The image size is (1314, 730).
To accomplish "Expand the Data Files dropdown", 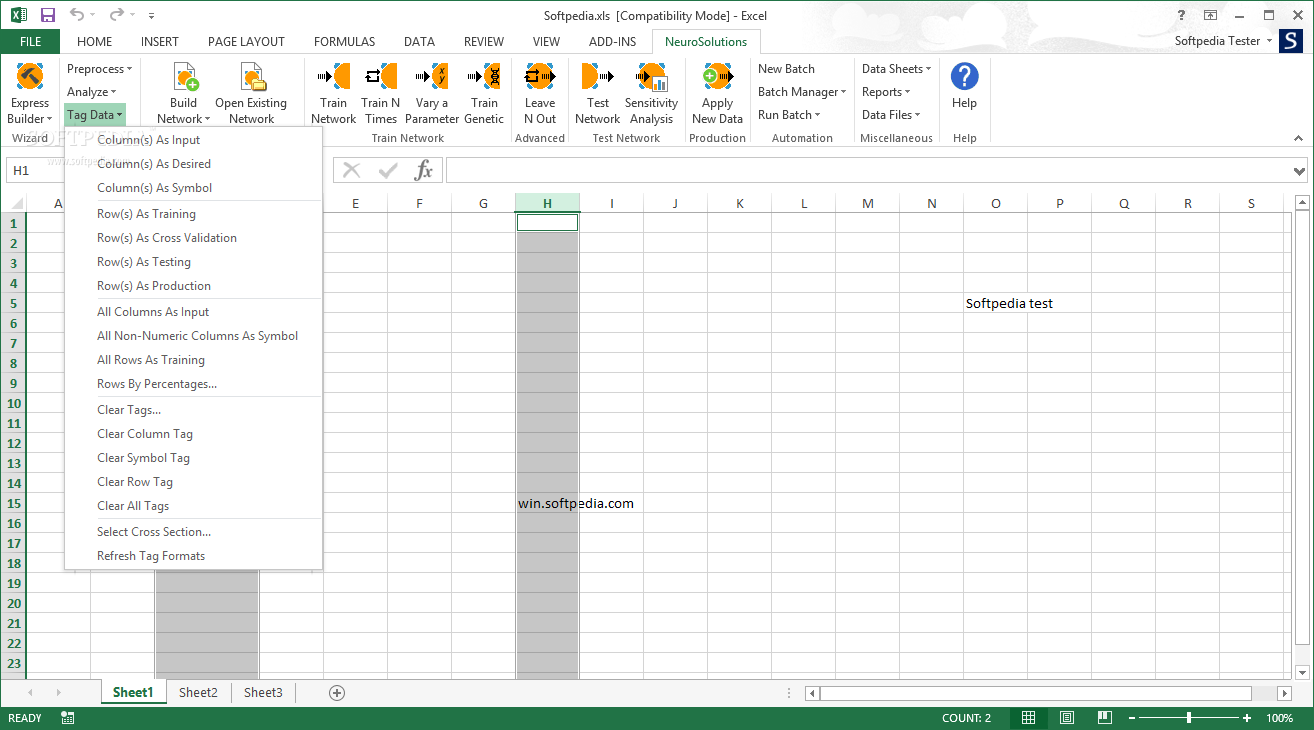I will click(x=891, y=115).
